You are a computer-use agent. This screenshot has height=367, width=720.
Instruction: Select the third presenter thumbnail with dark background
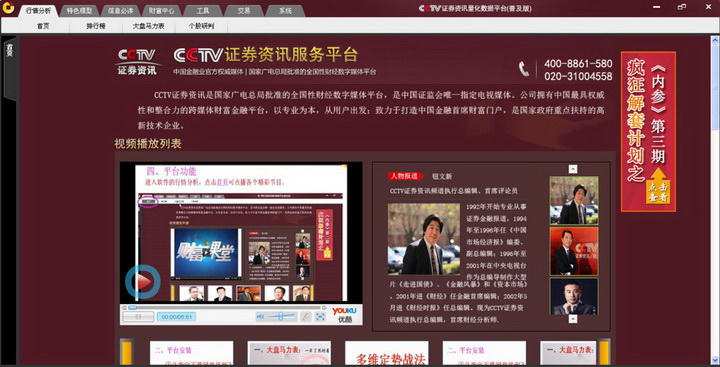[x=574, y=296]
